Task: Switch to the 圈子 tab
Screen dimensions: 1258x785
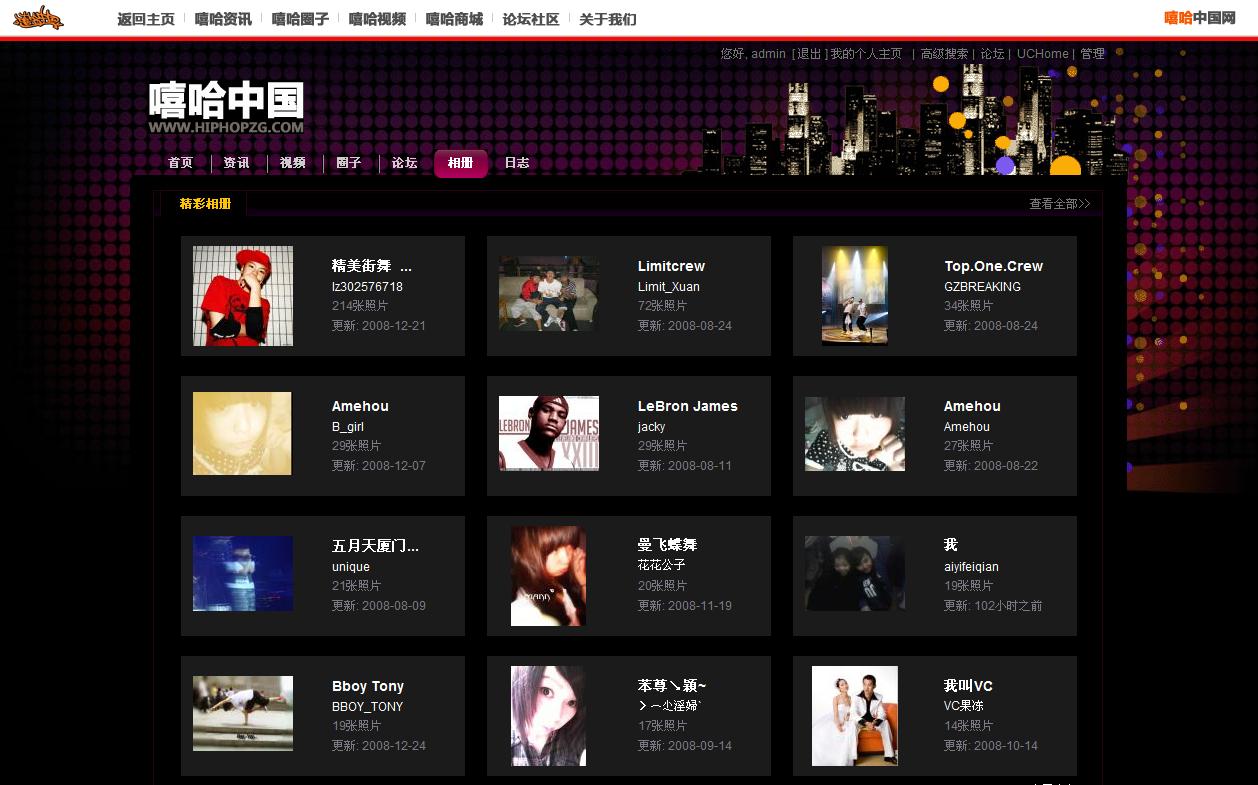Action: point(348,163)
